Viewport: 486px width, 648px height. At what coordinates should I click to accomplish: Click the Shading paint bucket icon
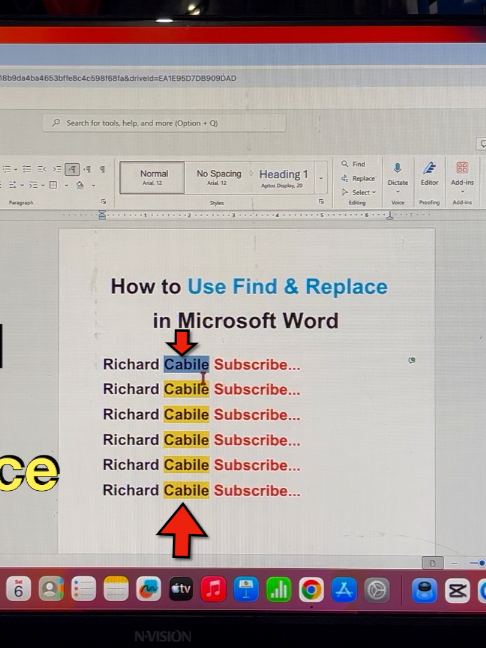tap(80, 185)
